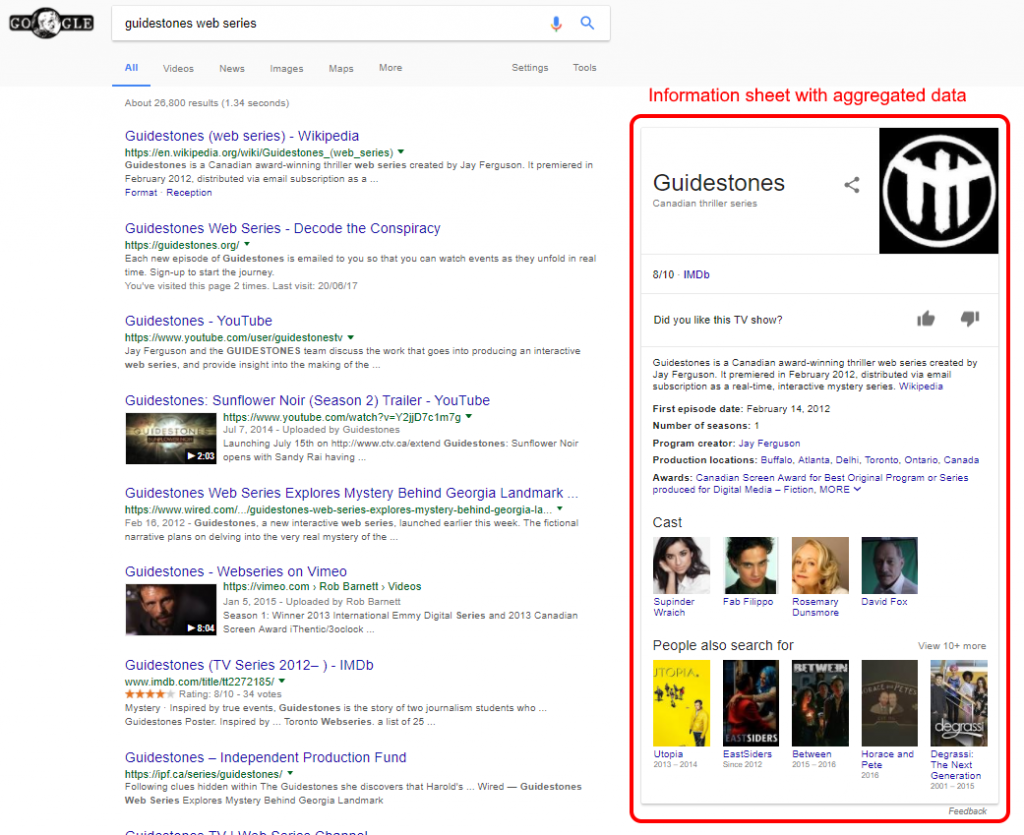
Task: Open Fab Filippo cast photo
Action: 751,565
